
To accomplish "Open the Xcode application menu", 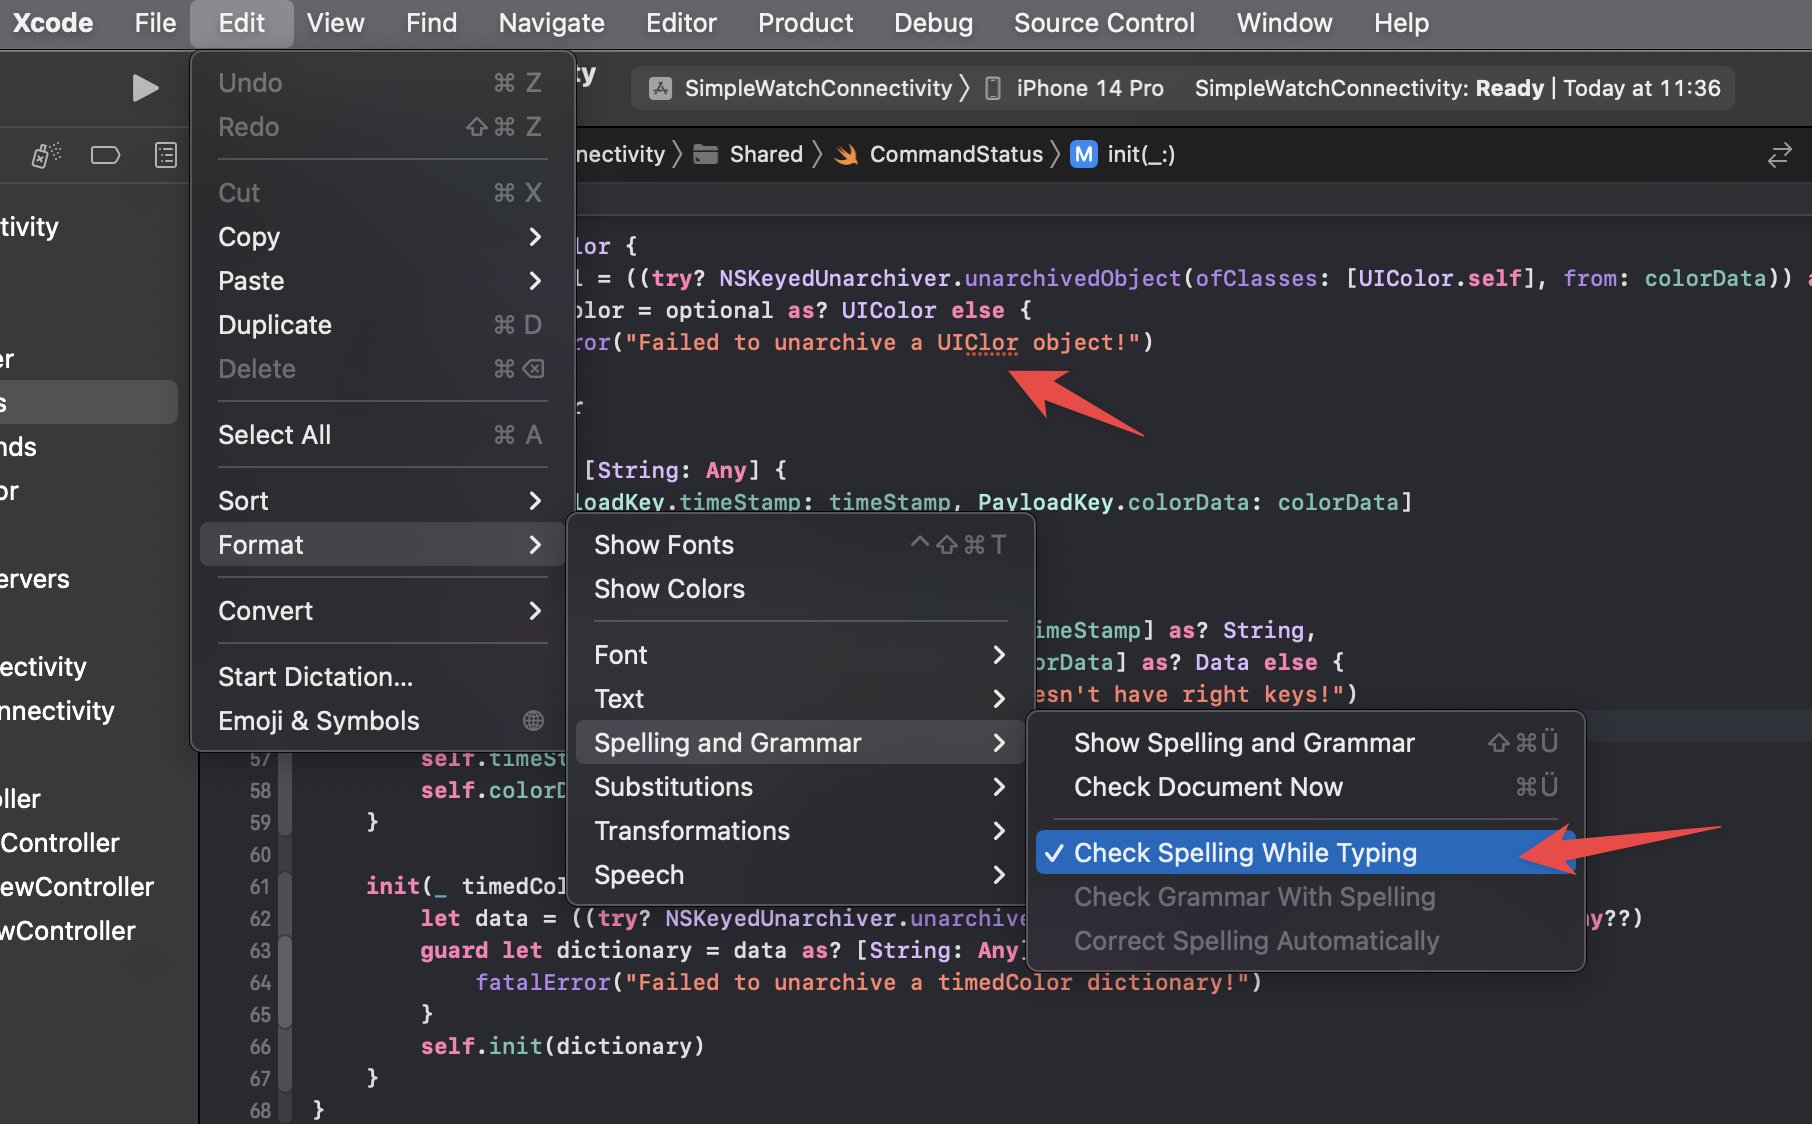I will click(x=52, y=22).
